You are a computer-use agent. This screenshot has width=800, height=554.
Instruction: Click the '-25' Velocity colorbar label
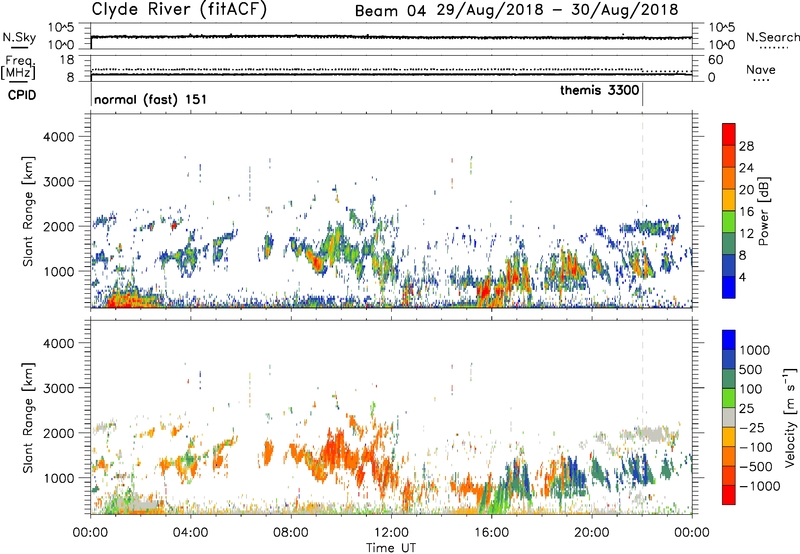click(751, 427)
